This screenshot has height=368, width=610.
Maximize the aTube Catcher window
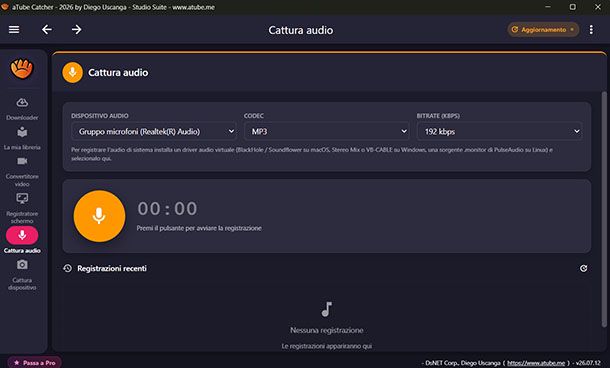tap(573, 7)
